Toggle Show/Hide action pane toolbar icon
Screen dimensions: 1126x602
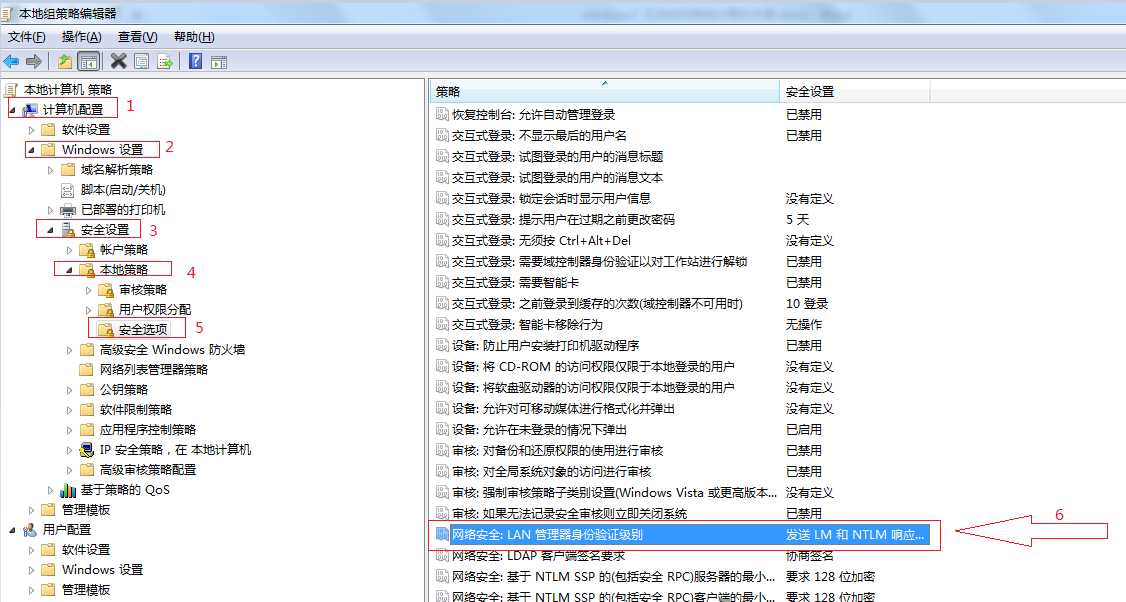click(x=219, y=62)
